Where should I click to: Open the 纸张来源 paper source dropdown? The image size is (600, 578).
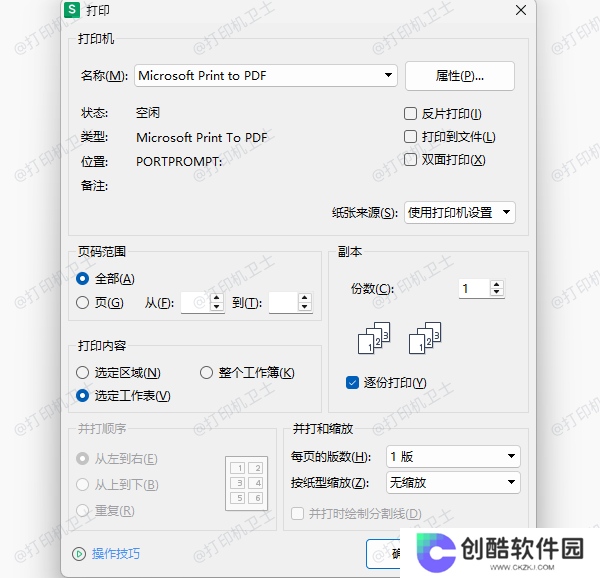(460, 212)
